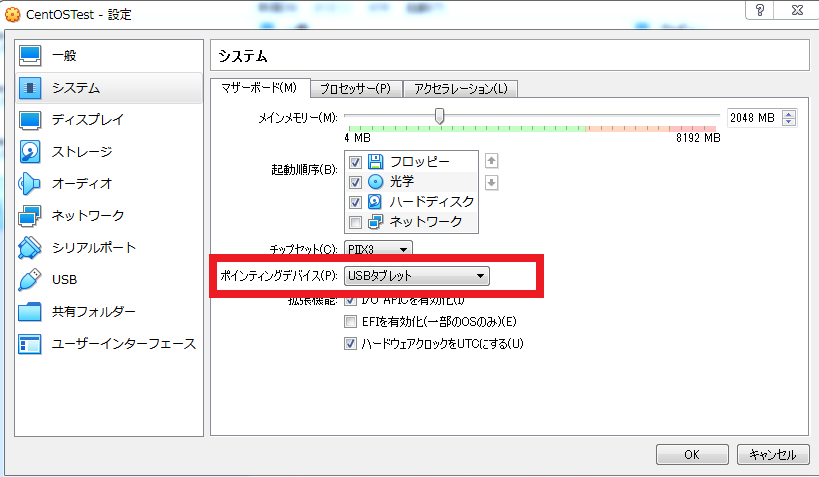The image size is (819, 477).
Task: Toggle フロッピー boot checkbox
Action: click(x=355, y=162)
